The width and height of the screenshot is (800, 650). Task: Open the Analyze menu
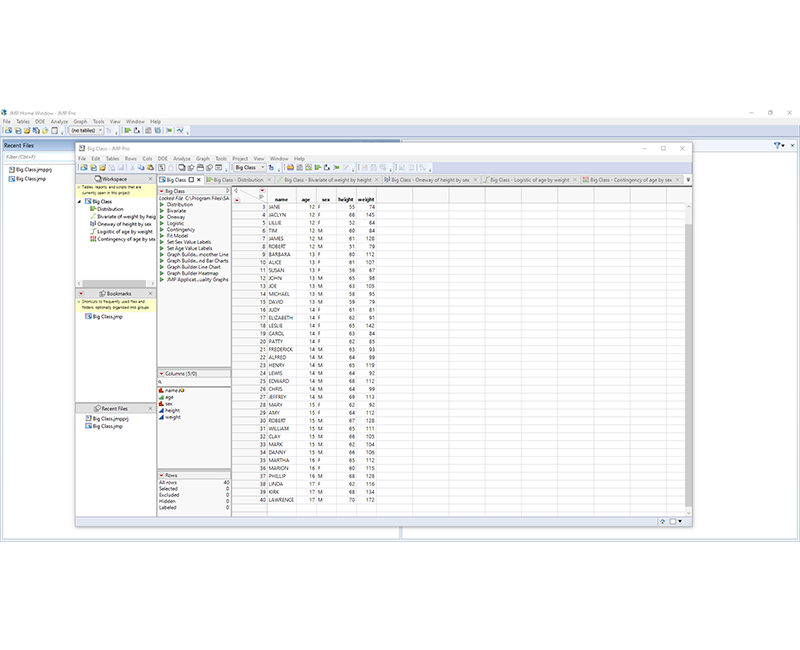(181, 158)
